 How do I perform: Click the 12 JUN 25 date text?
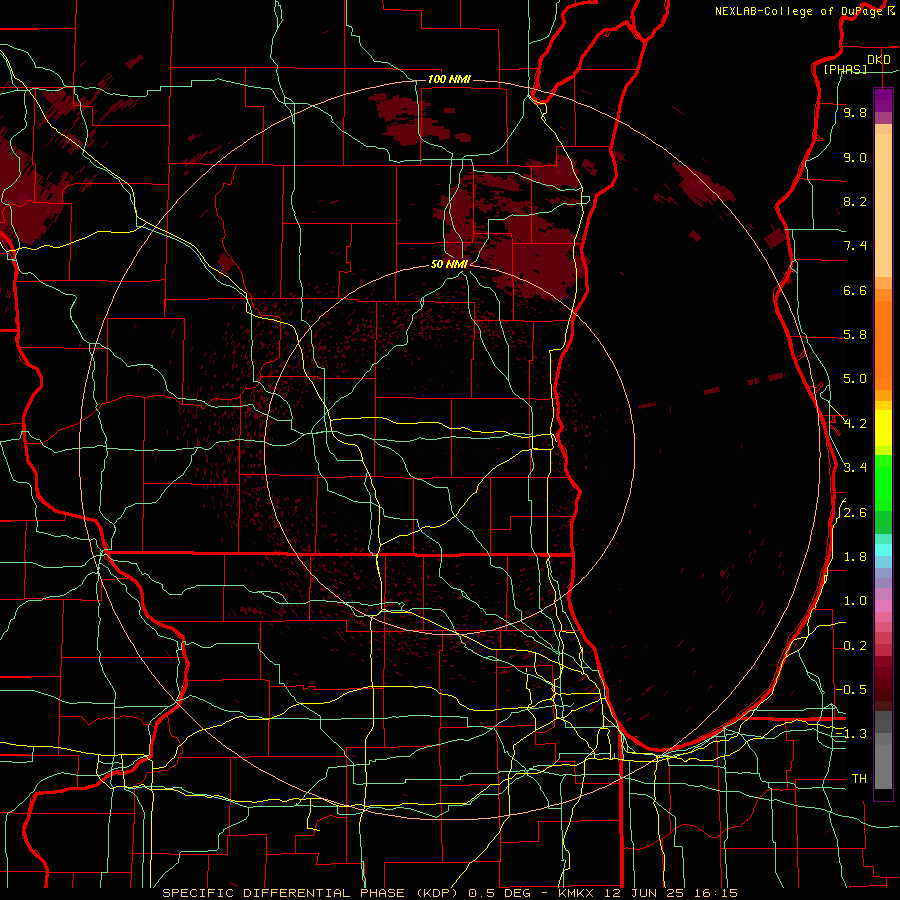point(646,893)
